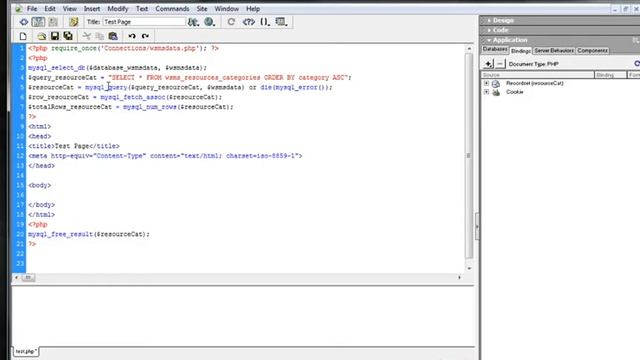The height and width of the screenshot is (360, 640).
Task: Click horizontal scroll right arrow
Action: pos(460,278)
